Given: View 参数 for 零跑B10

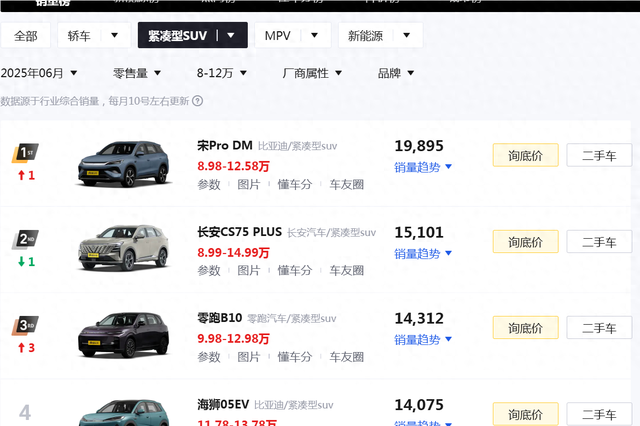Looking at the screenshot, I should click(x=209, y=357).
